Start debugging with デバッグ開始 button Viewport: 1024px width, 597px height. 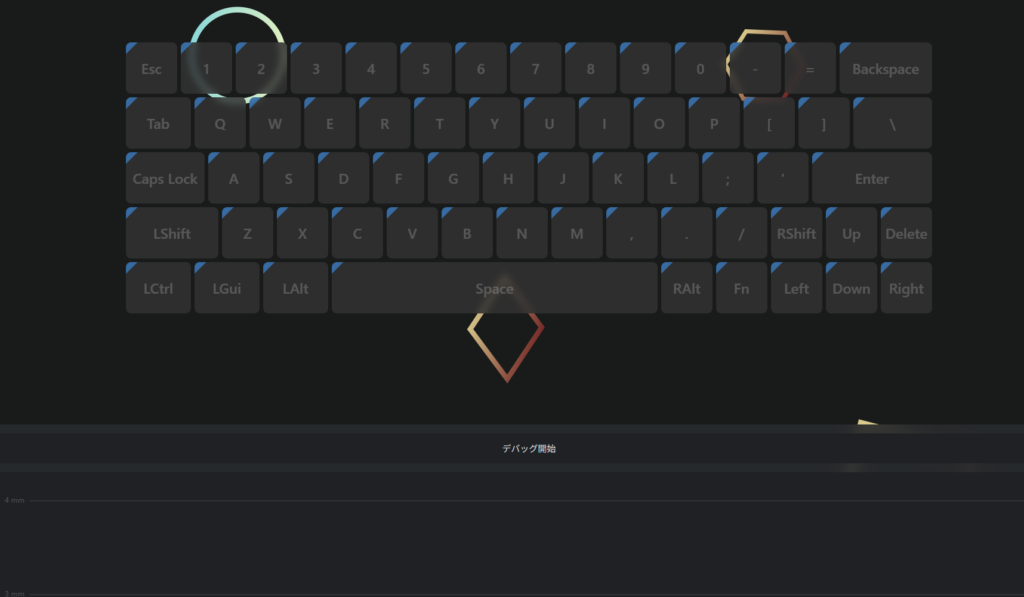[529, 449]
